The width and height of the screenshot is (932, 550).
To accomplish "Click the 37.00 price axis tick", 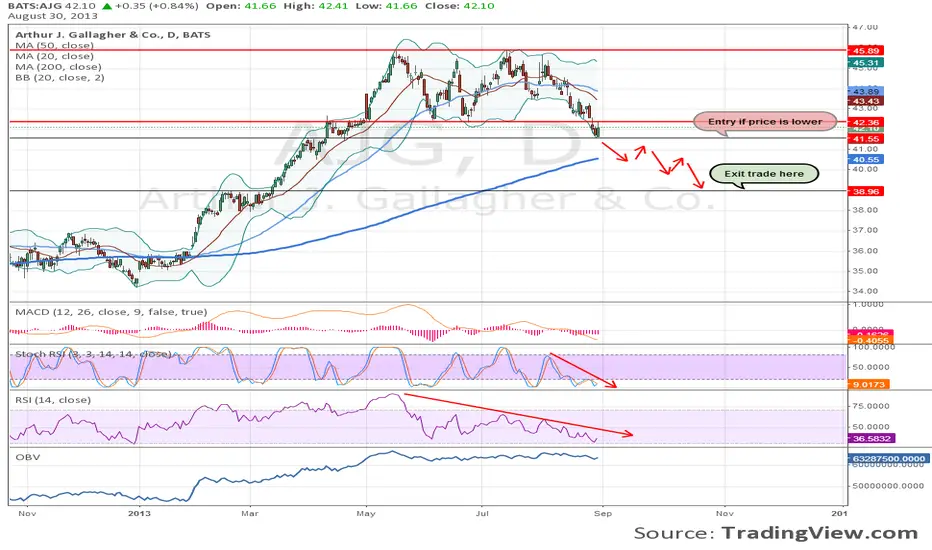I will pos(865,230).
